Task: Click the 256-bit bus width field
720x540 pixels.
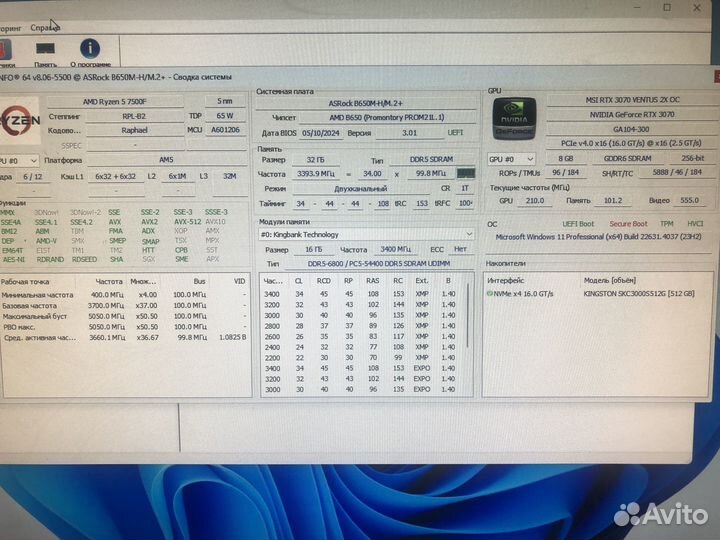Action: point(693,158)
